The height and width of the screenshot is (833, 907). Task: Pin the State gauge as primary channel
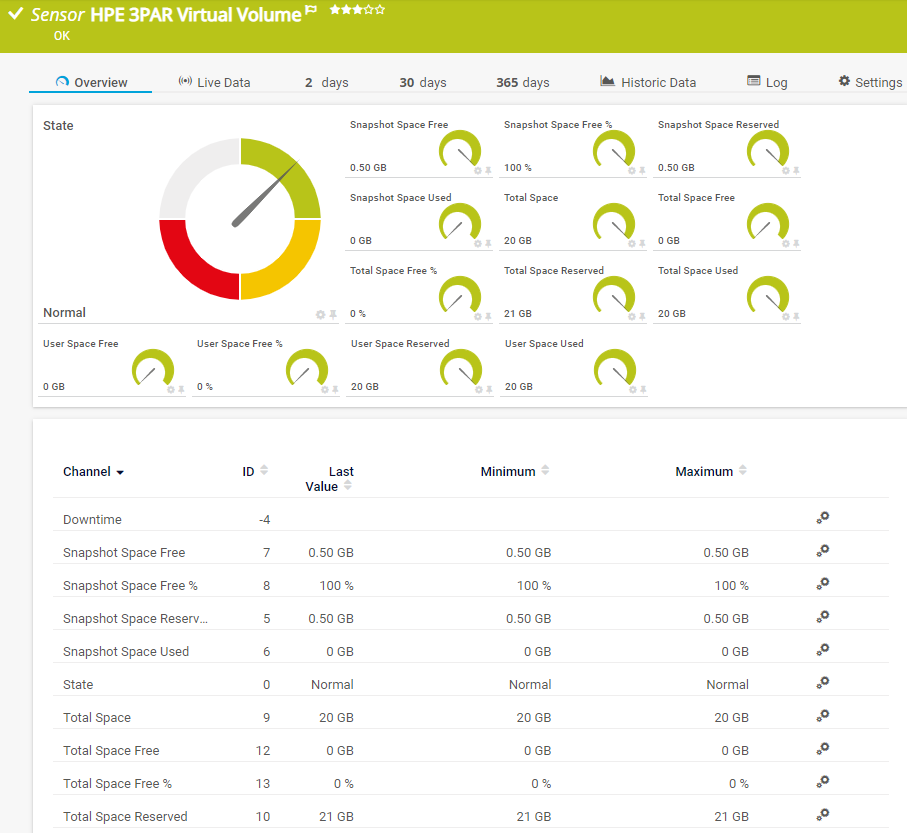tap(333, 315)
